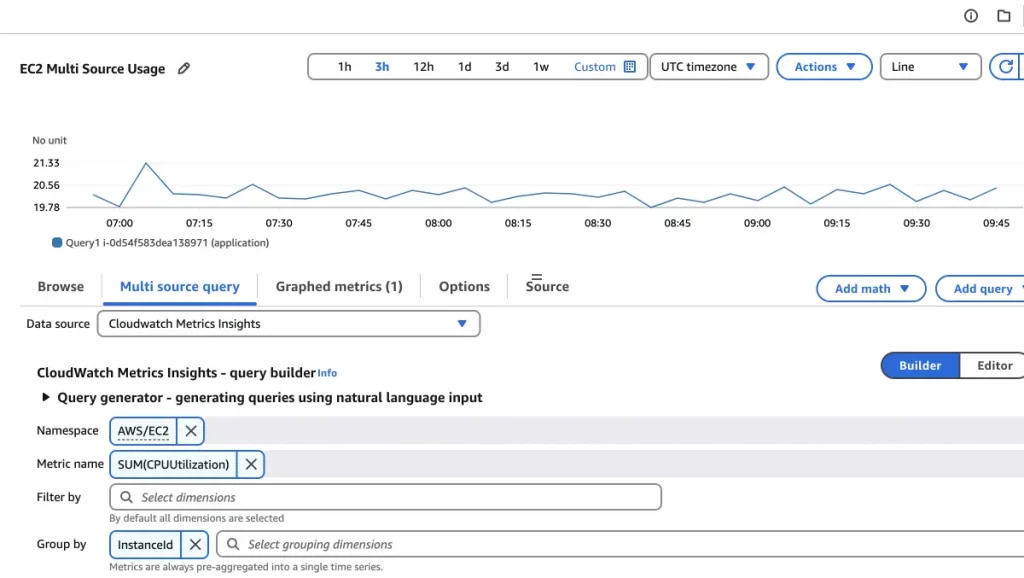The image size is (1024, 578).
Task: Click the refresh graph icon
Action: click(x=1005, y=67)
